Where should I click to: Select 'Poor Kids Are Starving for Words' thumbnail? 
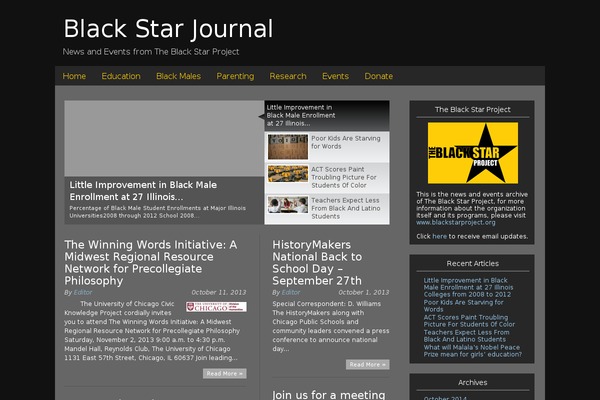(288, 147)
